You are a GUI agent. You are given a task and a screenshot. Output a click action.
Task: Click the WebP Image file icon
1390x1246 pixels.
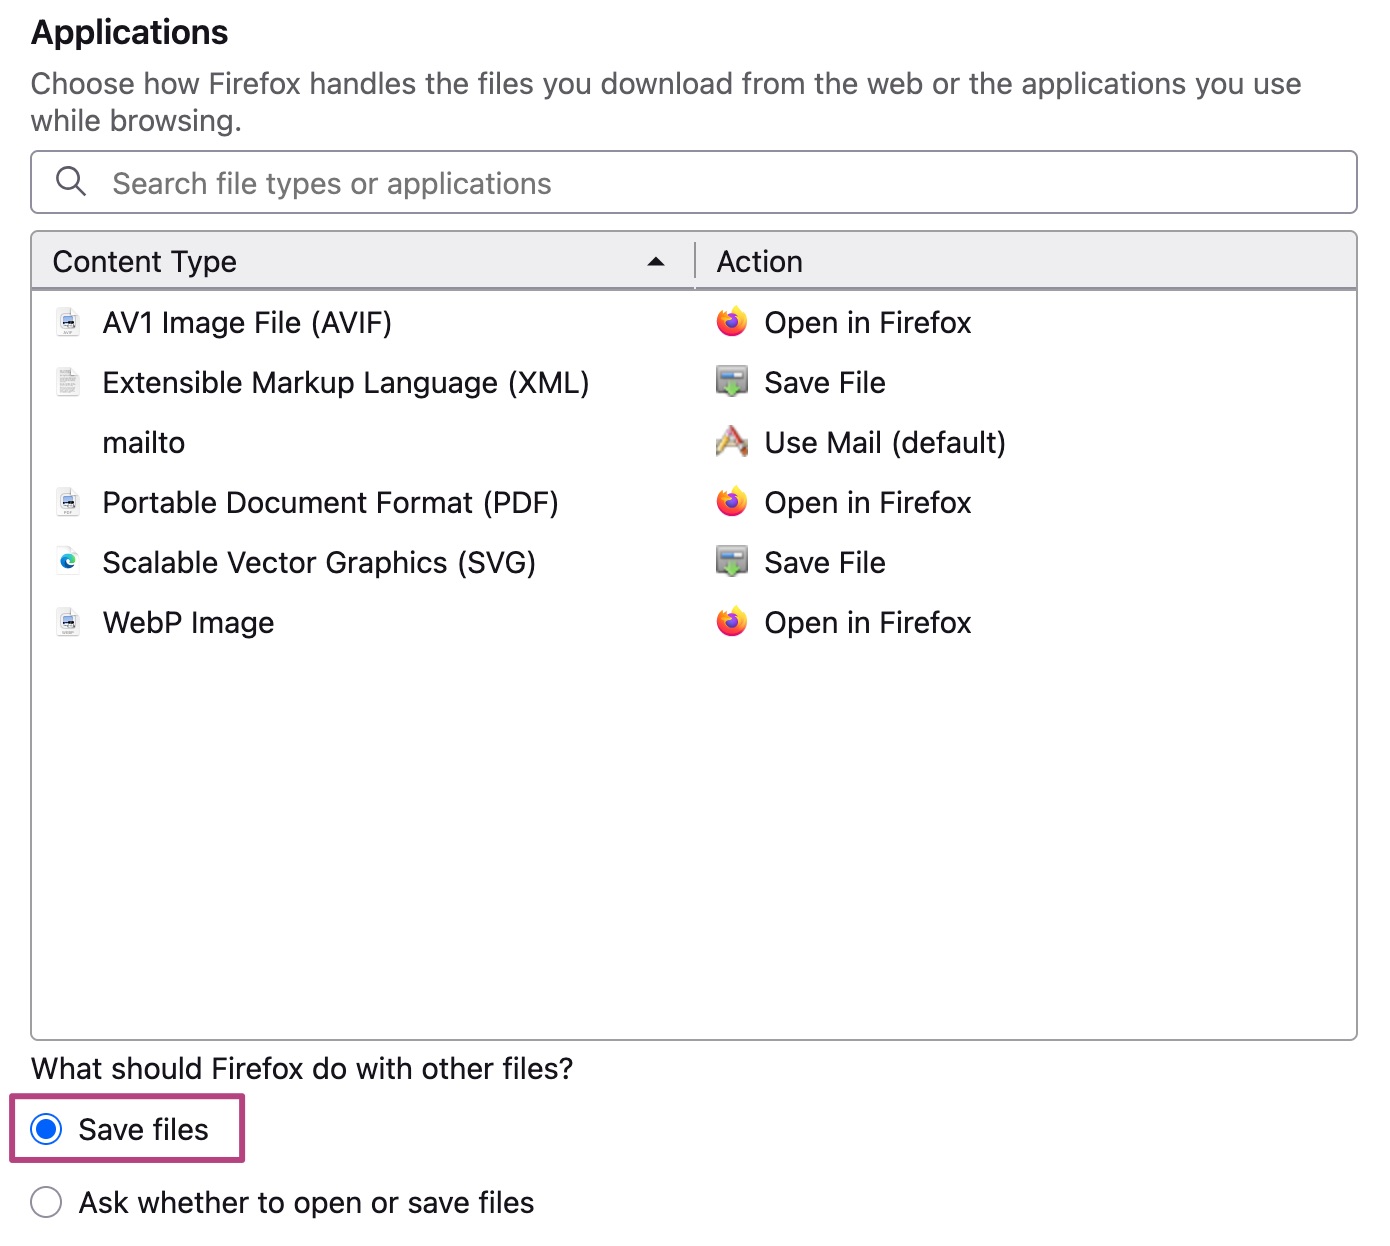pyautogui.click(x=68, y=623)
